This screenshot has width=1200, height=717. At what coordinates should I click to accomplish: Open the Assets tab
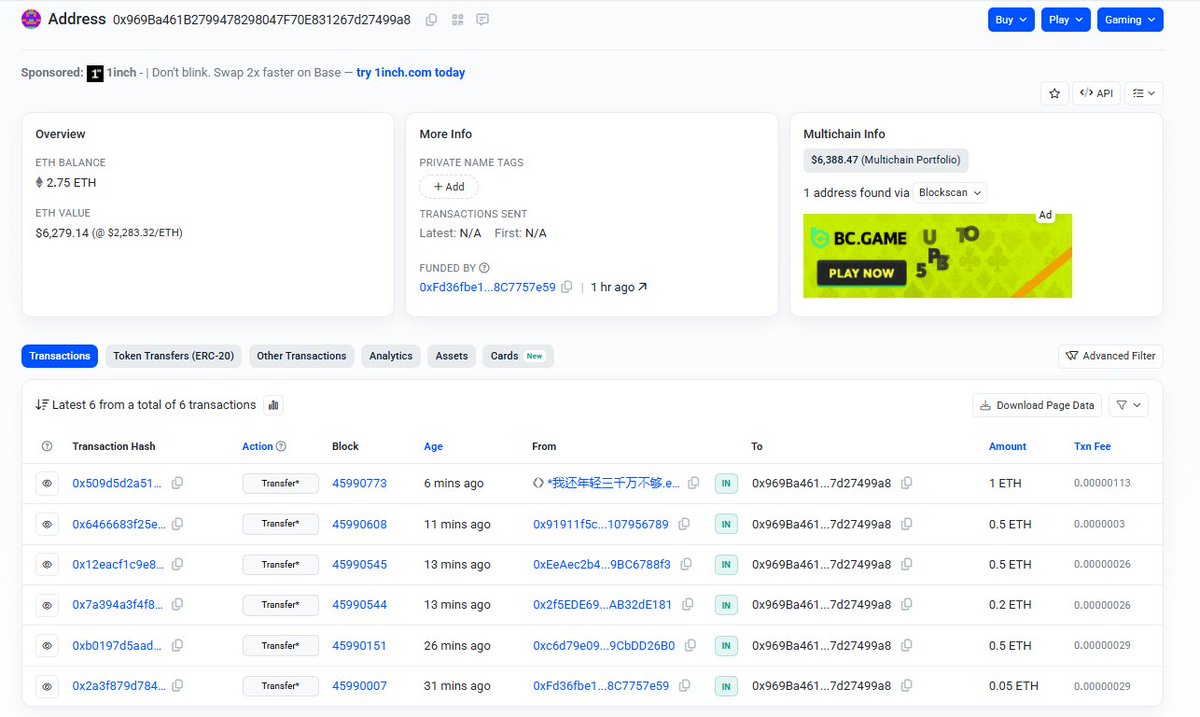pos(451,356)
